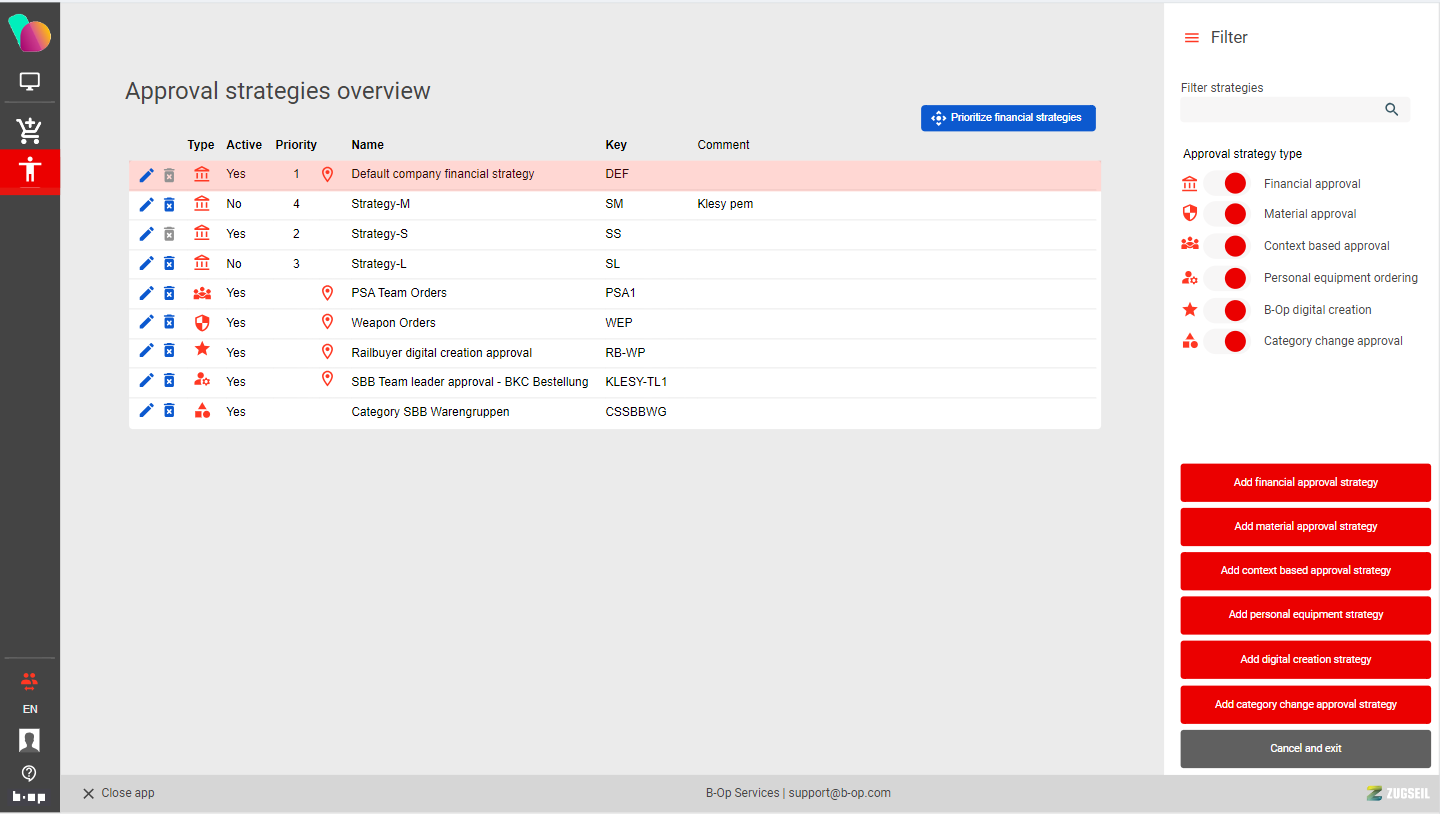Viewport: 1440px width, 814px height.
Task: Click location pin for PSA Team Orders
Action: point(327,293)
